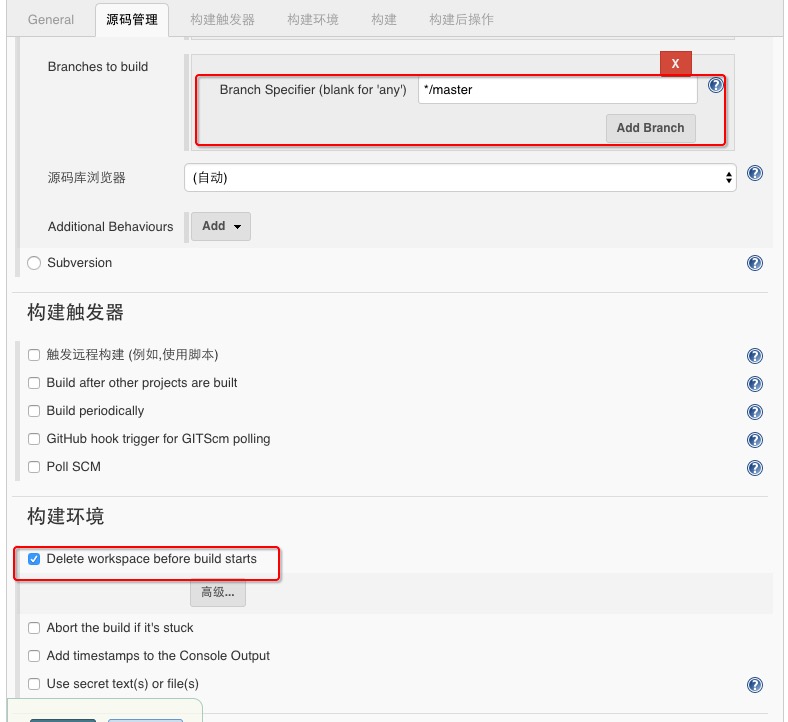Image resolution: width=788 pixels, height=722 pixels.
Task: Open the 构建后操作 tab
Action: click(461, 20)
